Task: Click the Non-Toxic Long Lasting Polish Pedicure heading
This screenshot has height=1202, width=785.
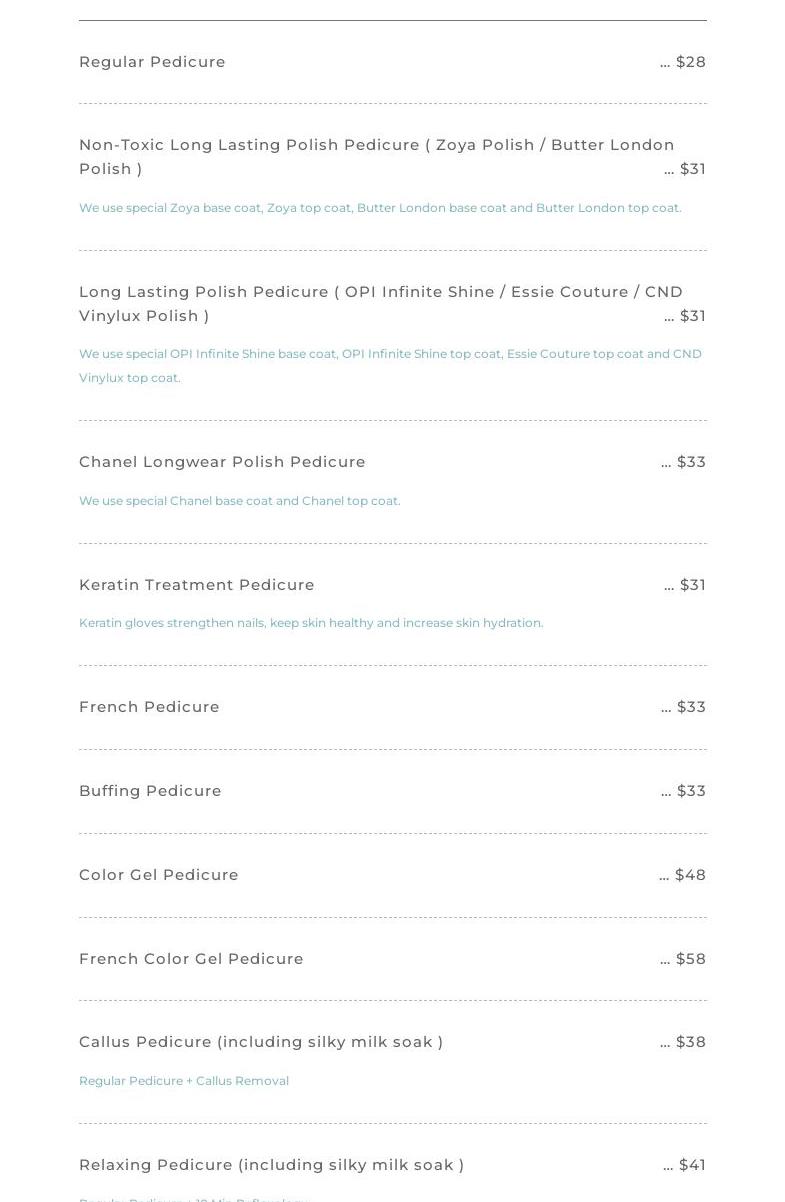Action: coord(376,145)
